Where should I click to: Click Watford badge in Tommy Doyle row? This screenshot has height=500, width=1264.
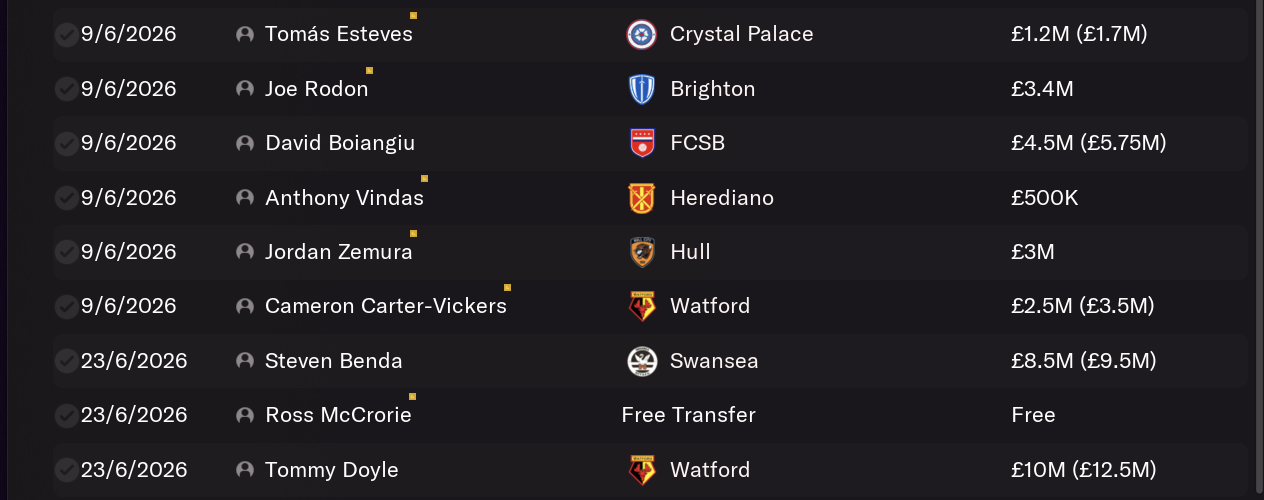pyautogui.click(x=641, y=470)
